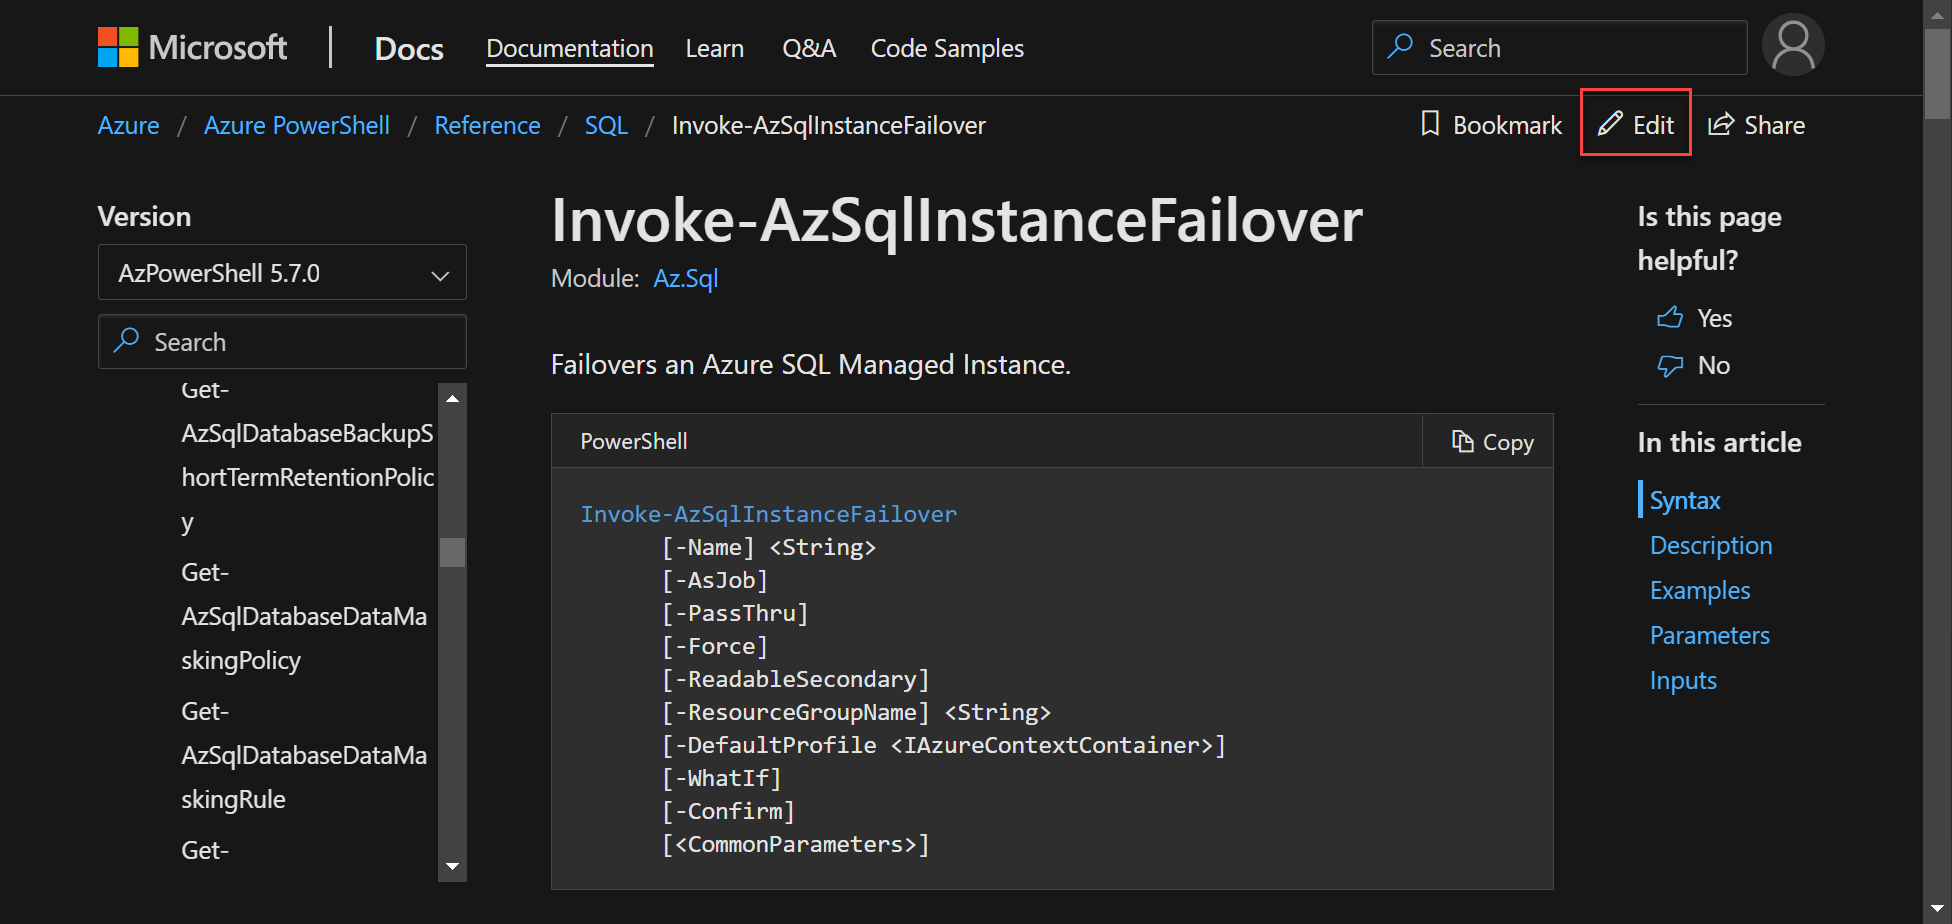Open the Reference breadcrumb link
Screen dimensions: 1952x924
click(487, 125)
